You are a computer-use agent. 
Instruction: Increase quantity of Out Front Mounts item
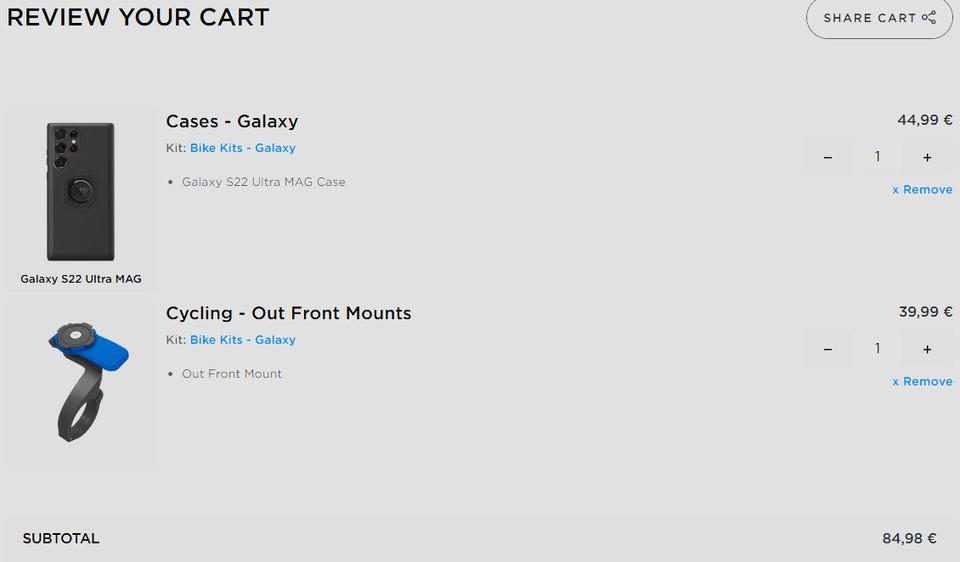(927, 349)
